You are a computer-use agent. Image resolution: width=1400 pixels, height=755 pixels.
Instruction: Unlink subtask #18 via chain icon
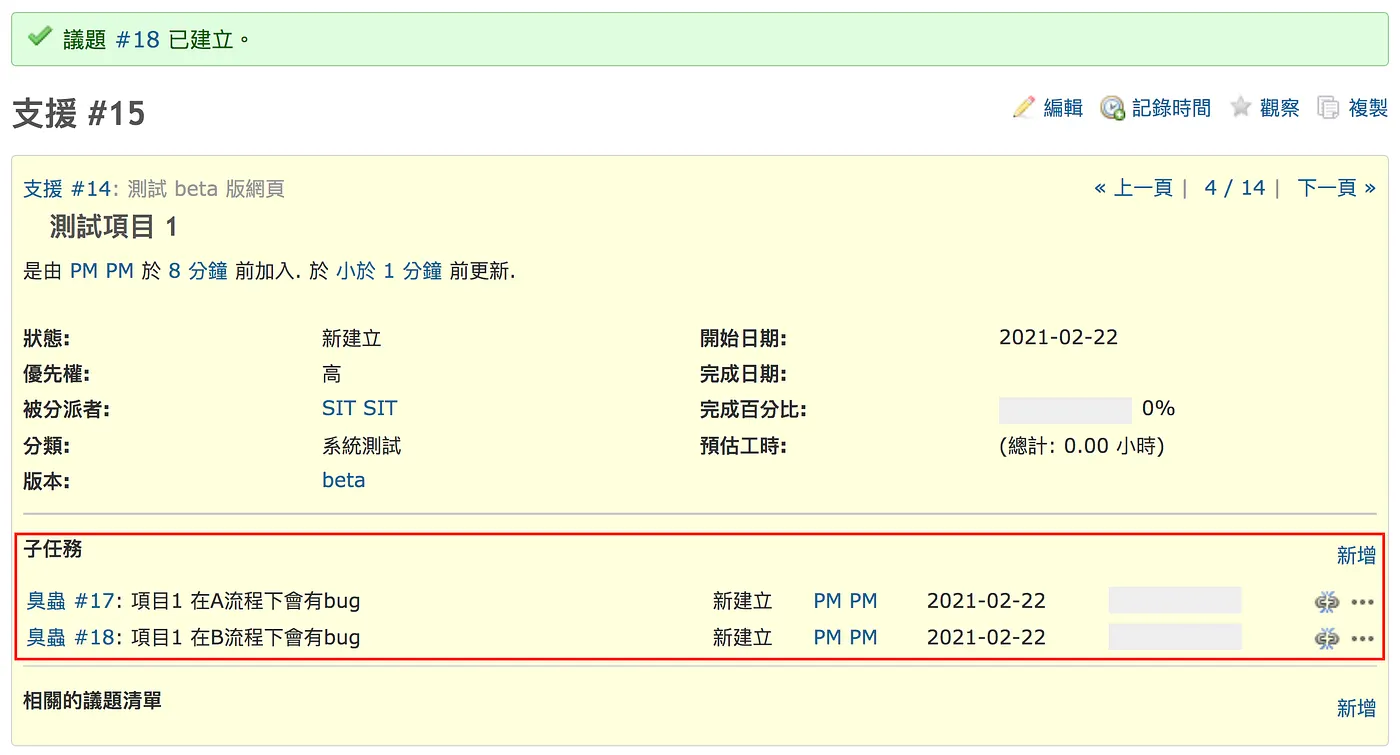1327,638
